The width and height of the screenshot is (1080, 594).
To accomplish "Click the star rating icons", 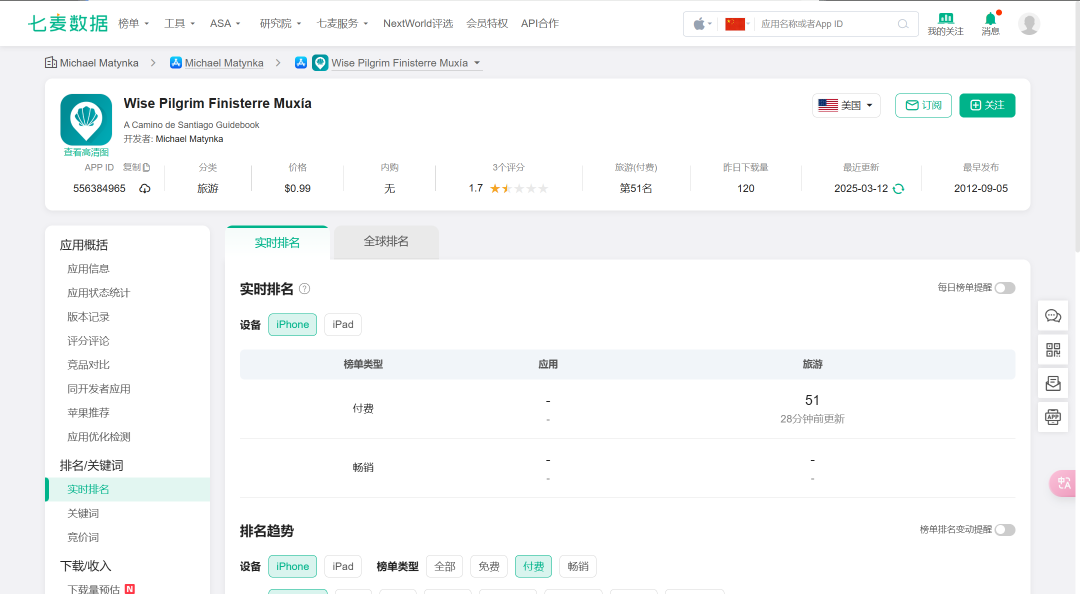I will [x=519, y=189].
